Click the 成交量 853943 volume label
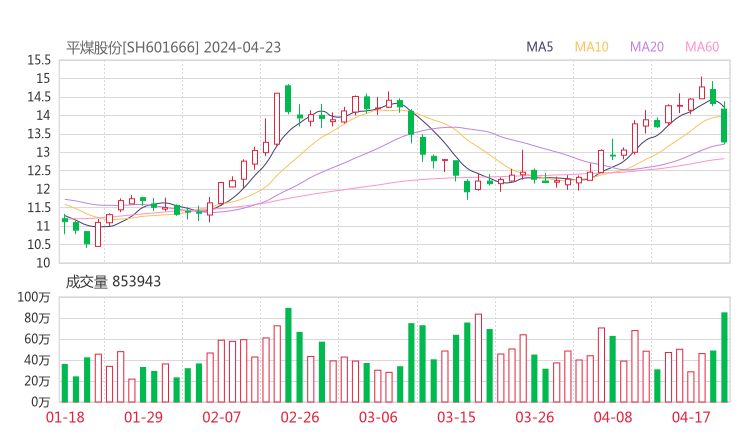Image resolution: width=740 pixels, height=440 pixels. click(x=113, y=282)
